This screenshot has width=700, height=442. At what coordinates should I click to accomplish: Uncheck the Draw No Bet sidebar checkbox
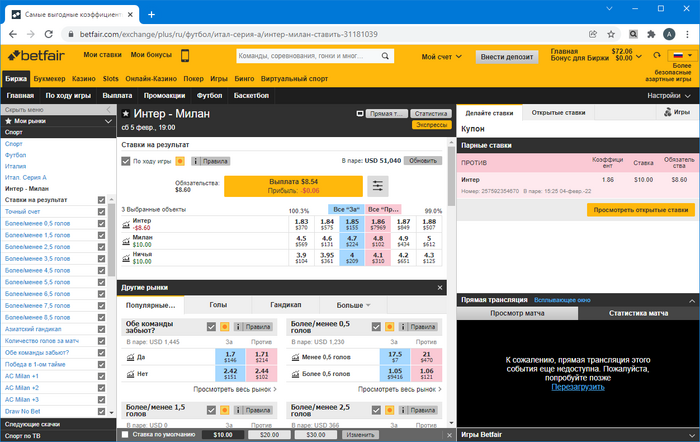[101, 411]
